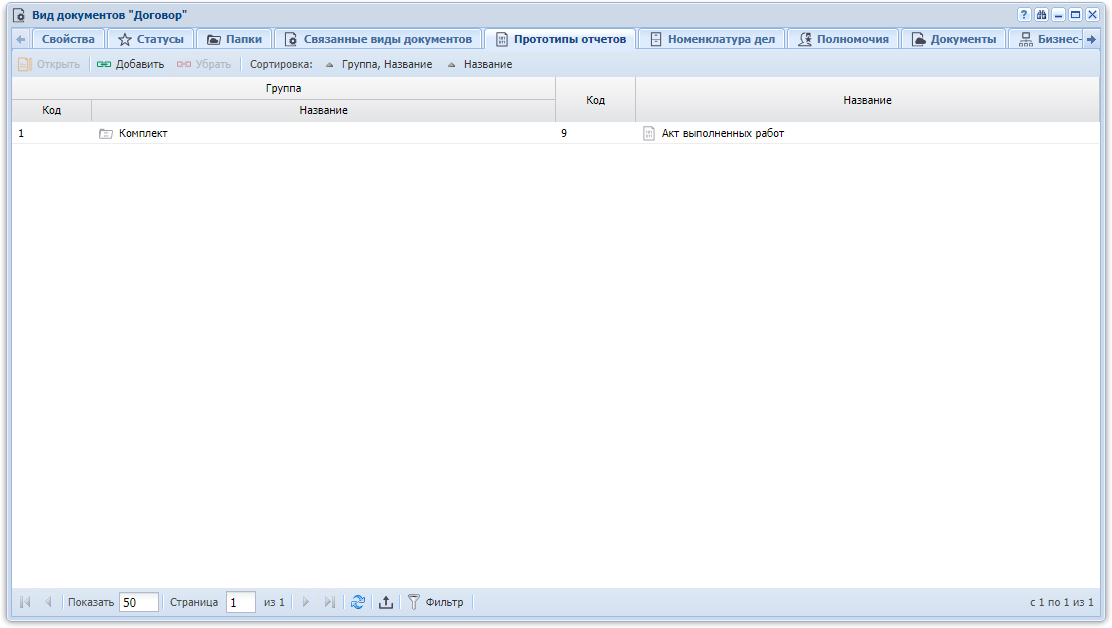Click the export upload icon
The image size is (1112, 628).
(386, 602)
